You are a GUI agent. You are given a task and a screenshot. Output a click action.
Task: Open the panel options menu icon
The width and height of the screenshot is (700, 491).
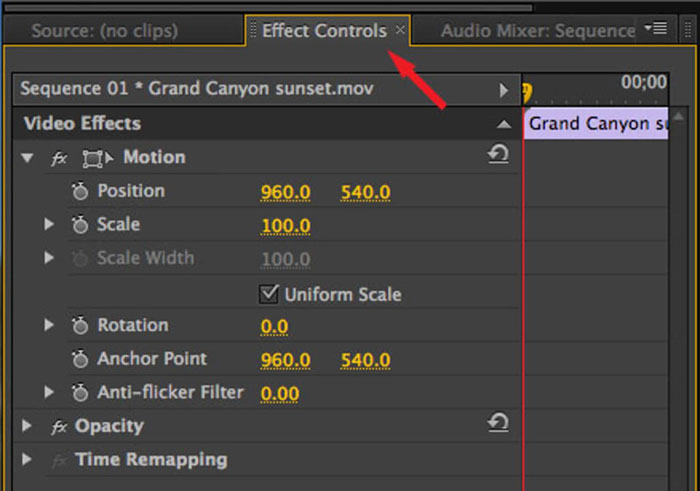point(656,28)
